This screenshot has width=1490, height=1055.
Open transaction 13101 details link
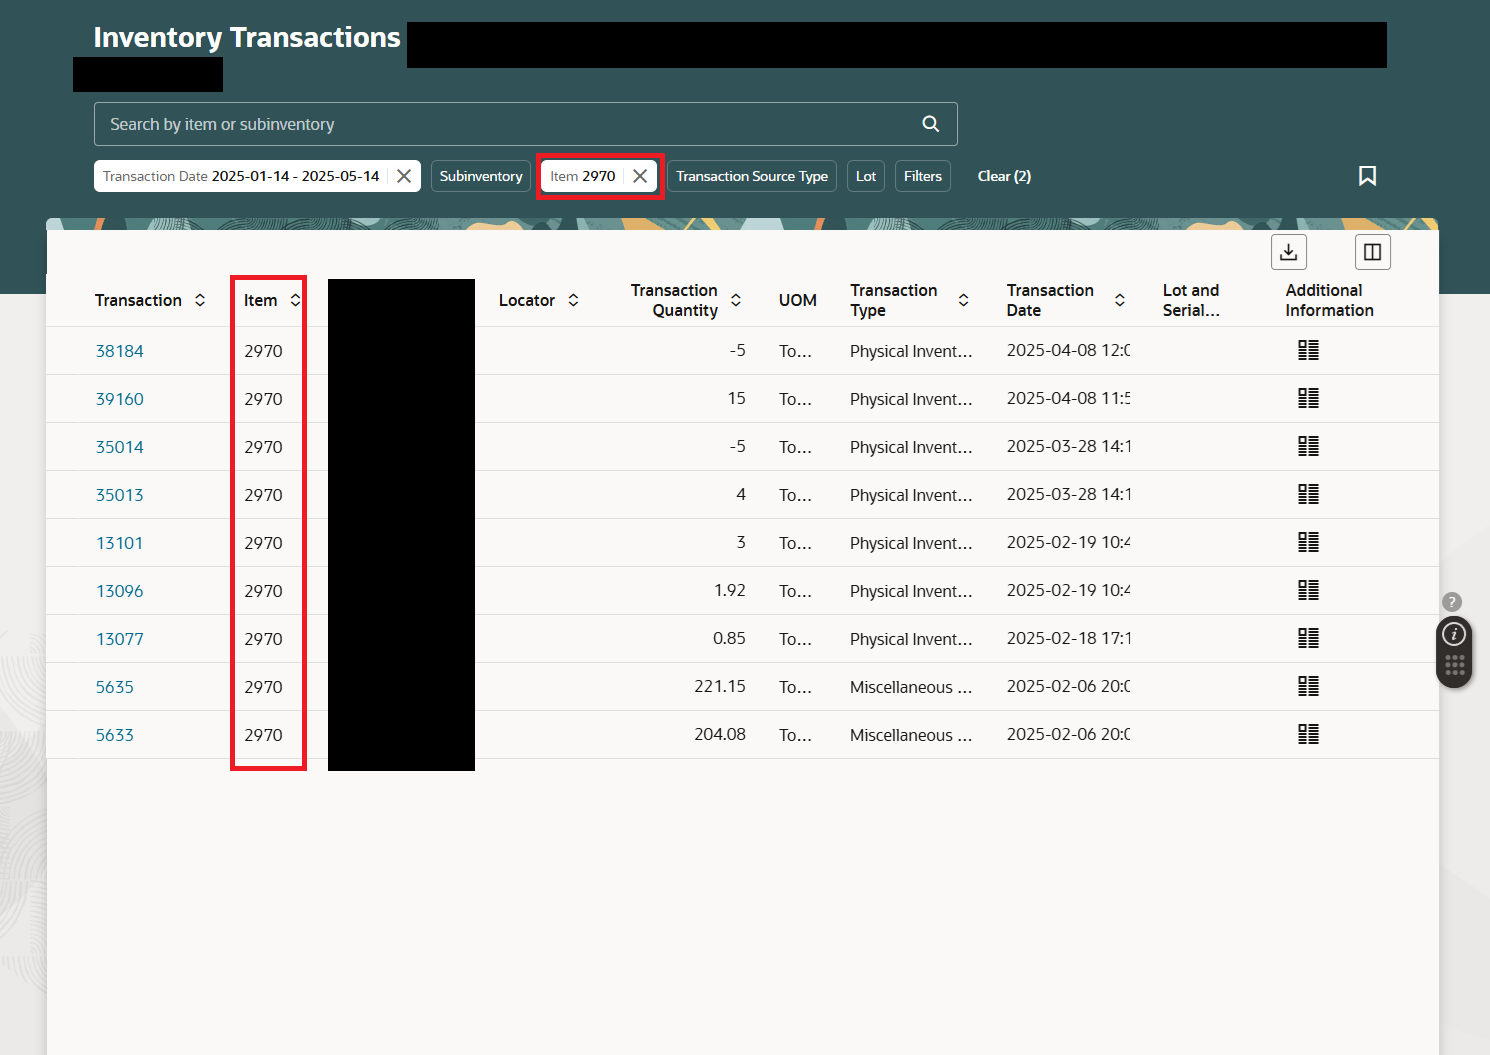coord(119,542)
